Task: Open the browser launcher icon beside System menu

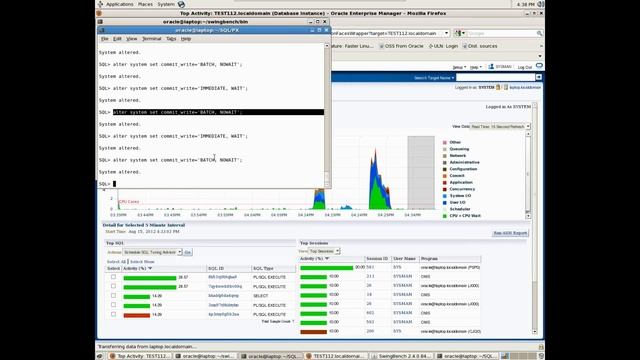Action: click(181, 4)
